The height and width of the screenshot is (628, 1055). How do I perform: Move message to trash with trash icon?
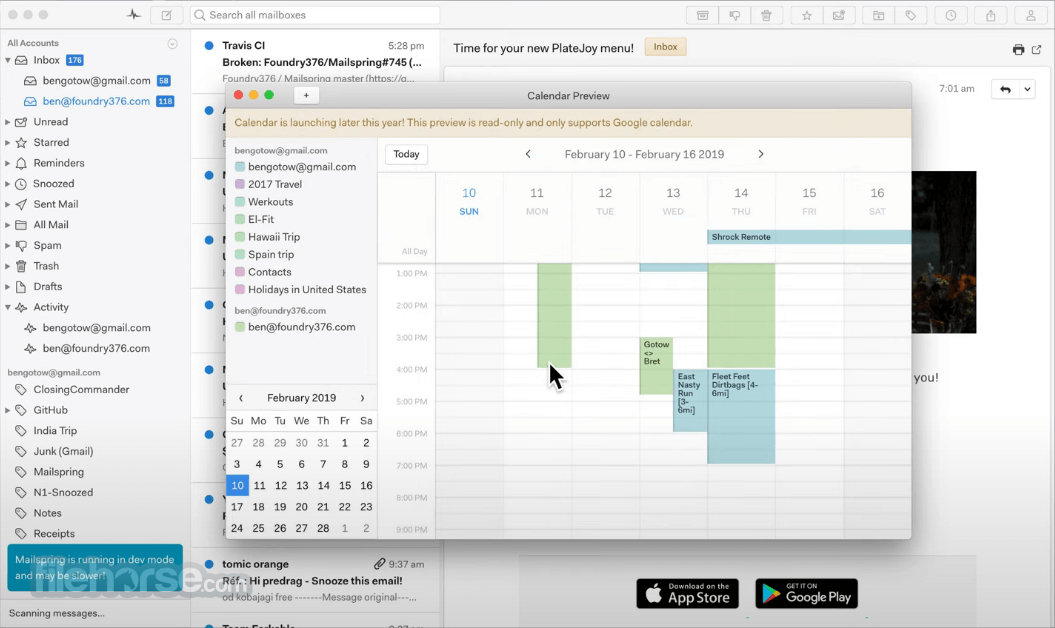pyautogui.click(x=766, y=15)
